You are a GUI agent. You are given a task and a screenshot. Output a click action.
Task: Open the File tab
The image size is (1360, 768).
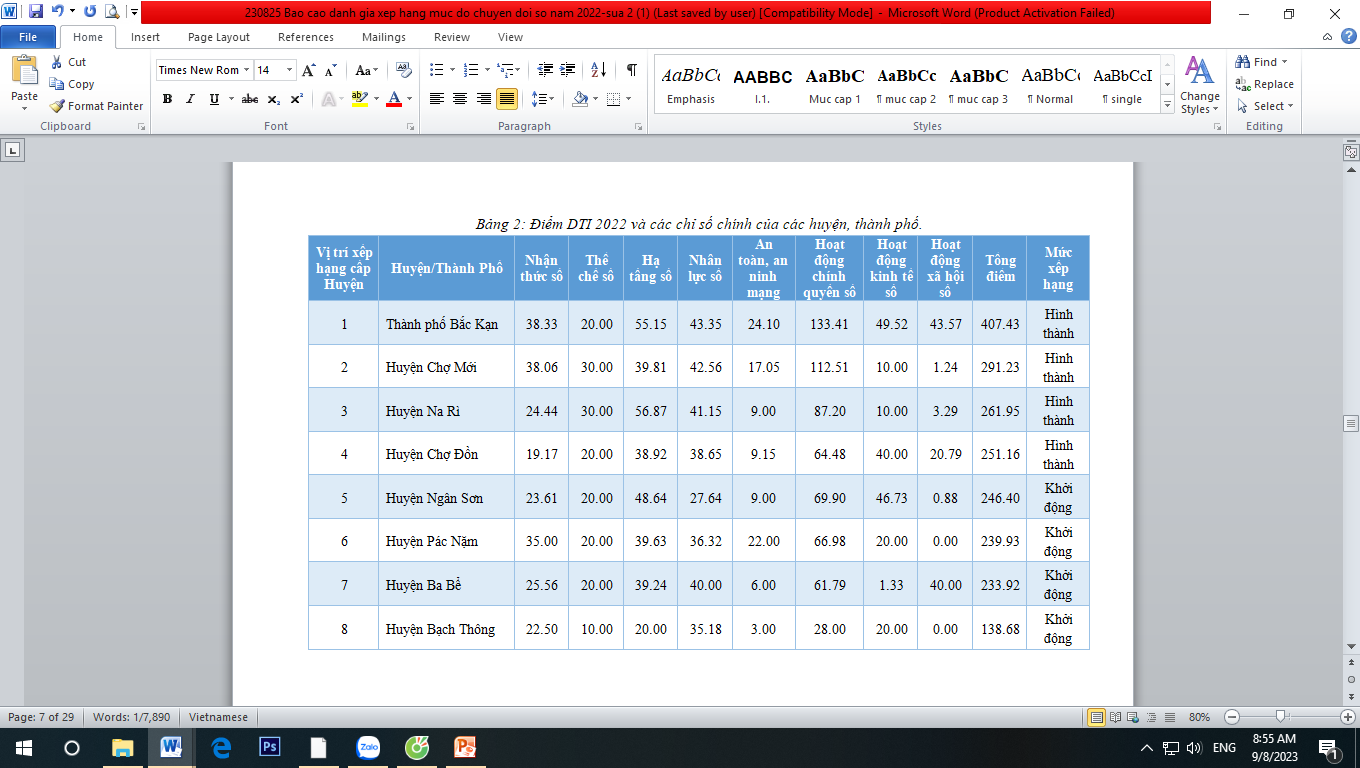coord(28,37)
